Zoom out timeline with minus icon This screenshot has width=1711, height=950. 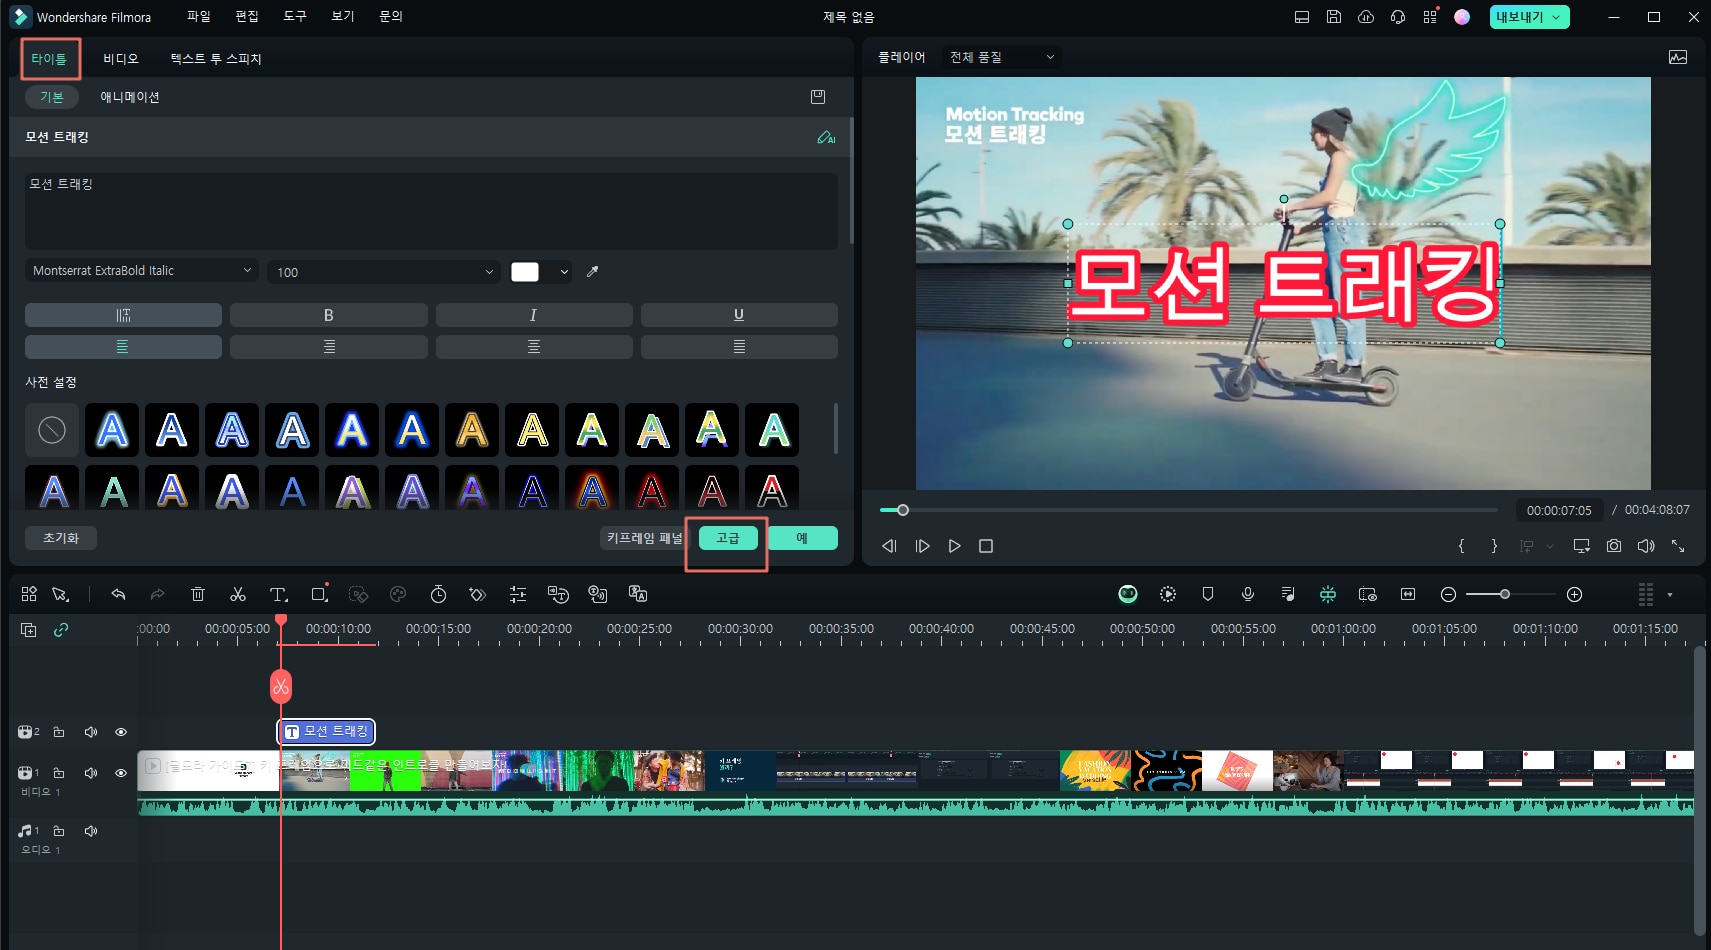click(x=1448, y=594)
